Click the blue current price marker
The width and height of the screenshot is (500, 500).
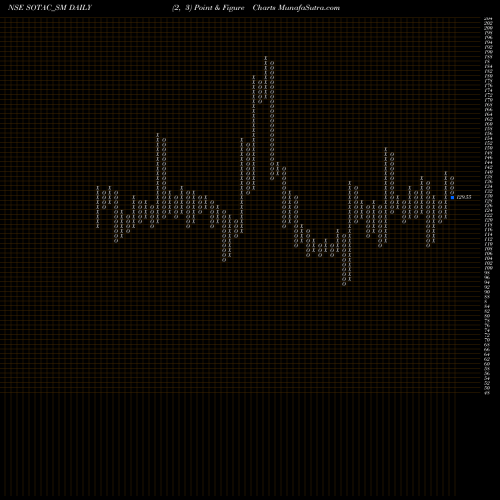tap(452, 197)
